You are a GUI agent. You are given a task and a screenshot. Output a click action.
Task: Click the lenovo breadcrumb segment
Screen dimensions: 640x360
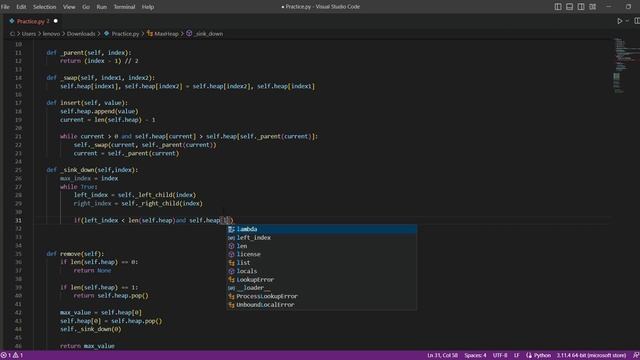tap(51, 33)
